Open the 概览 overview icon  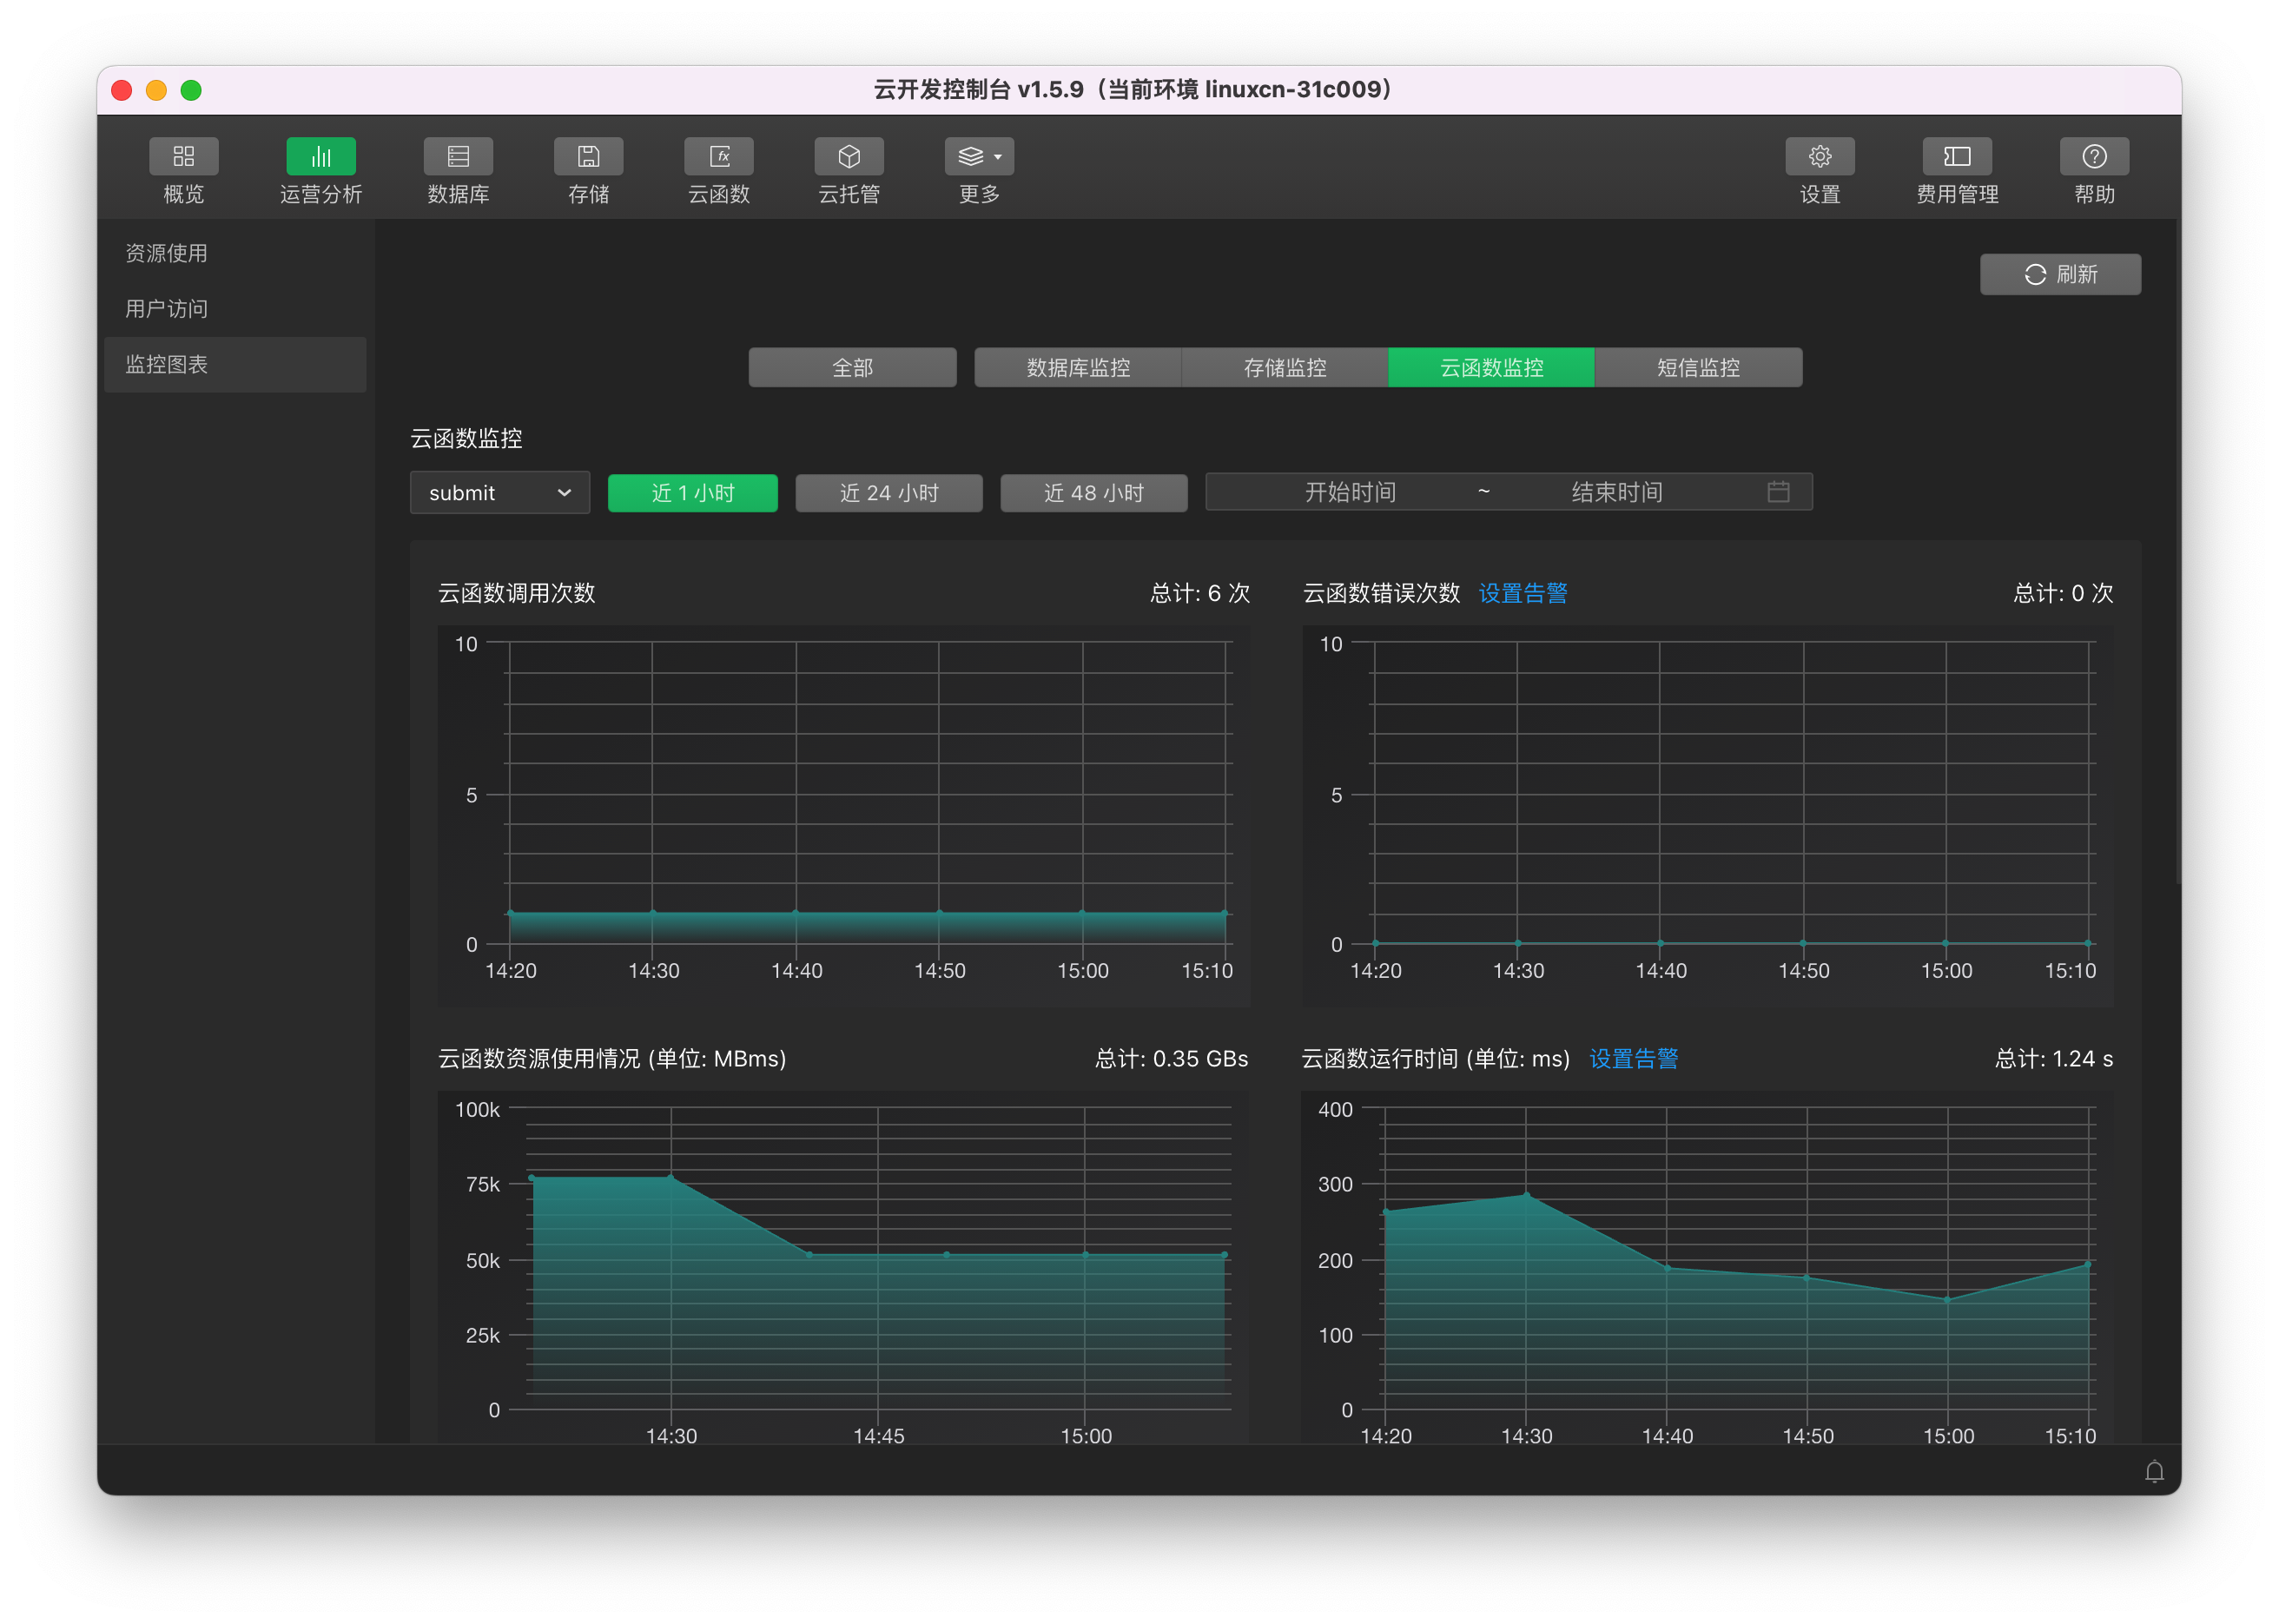pos(183,157)
